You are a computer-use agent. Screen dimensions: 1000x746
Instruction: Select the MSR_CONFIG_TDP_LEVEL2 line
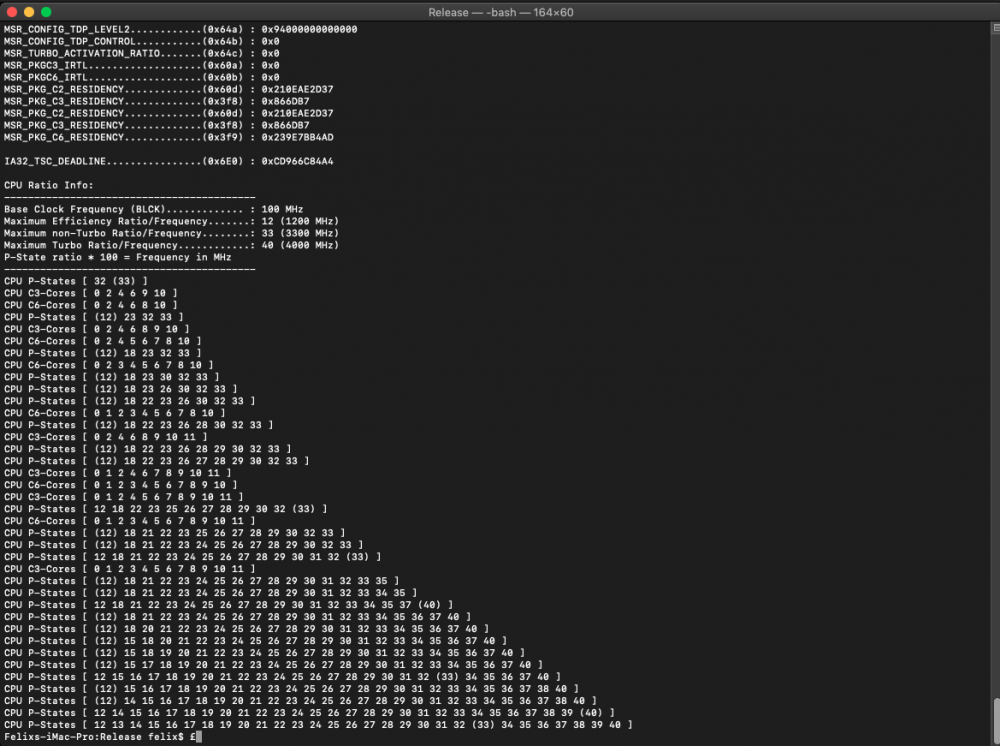coord(180,29)
